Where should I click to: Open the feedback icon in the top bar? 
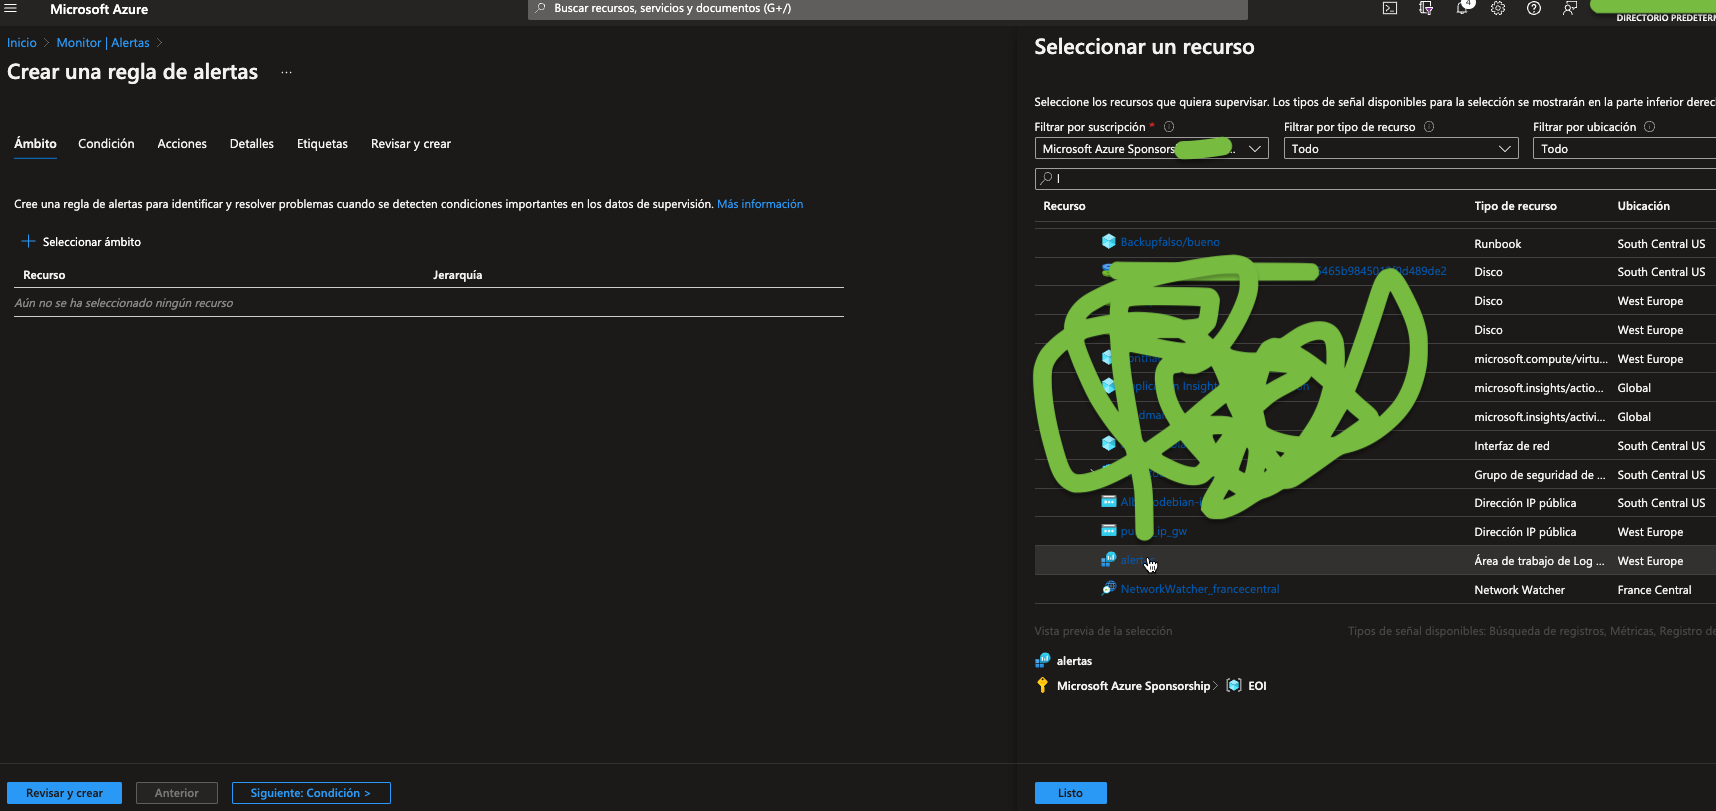(1570, 9)
